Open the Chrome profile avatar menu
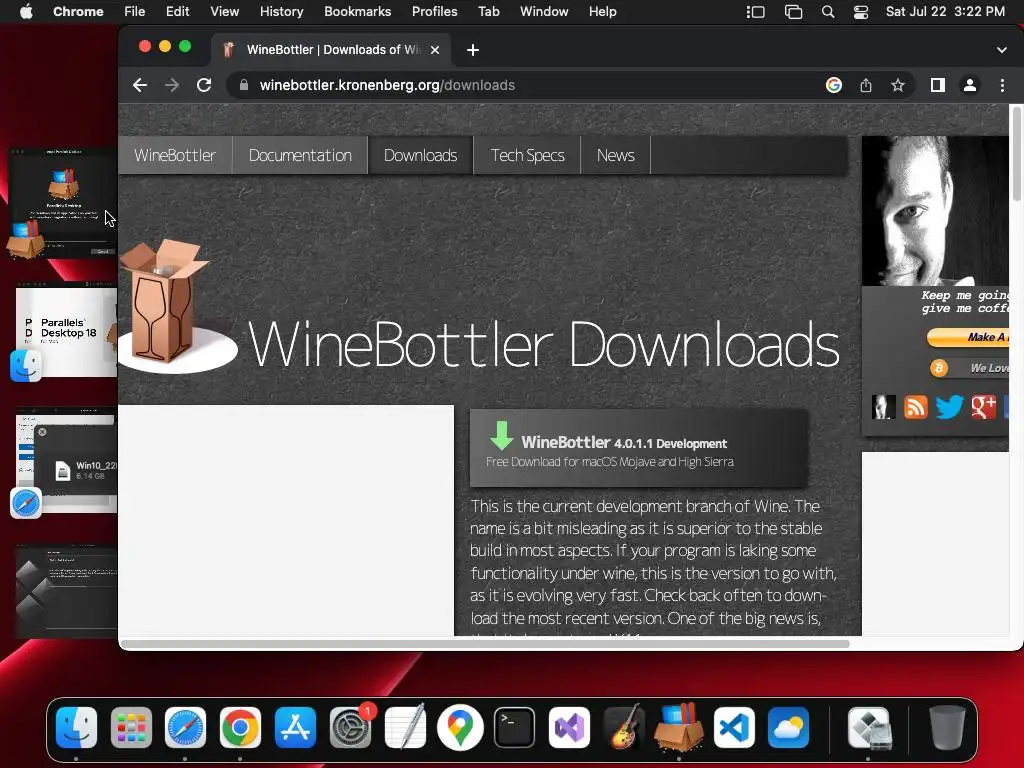 [x=970, y=86]
